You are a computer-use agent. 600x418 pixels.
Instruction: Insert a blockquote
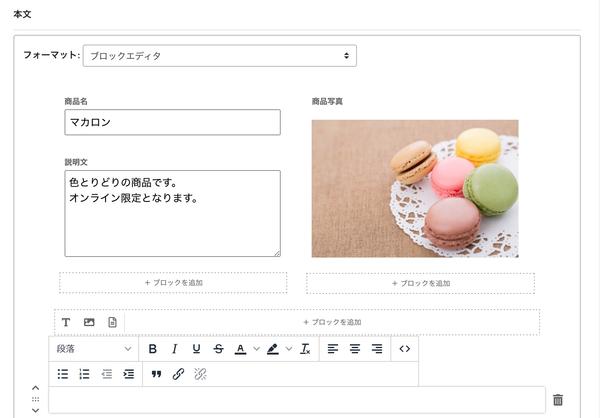coord(156,374)
